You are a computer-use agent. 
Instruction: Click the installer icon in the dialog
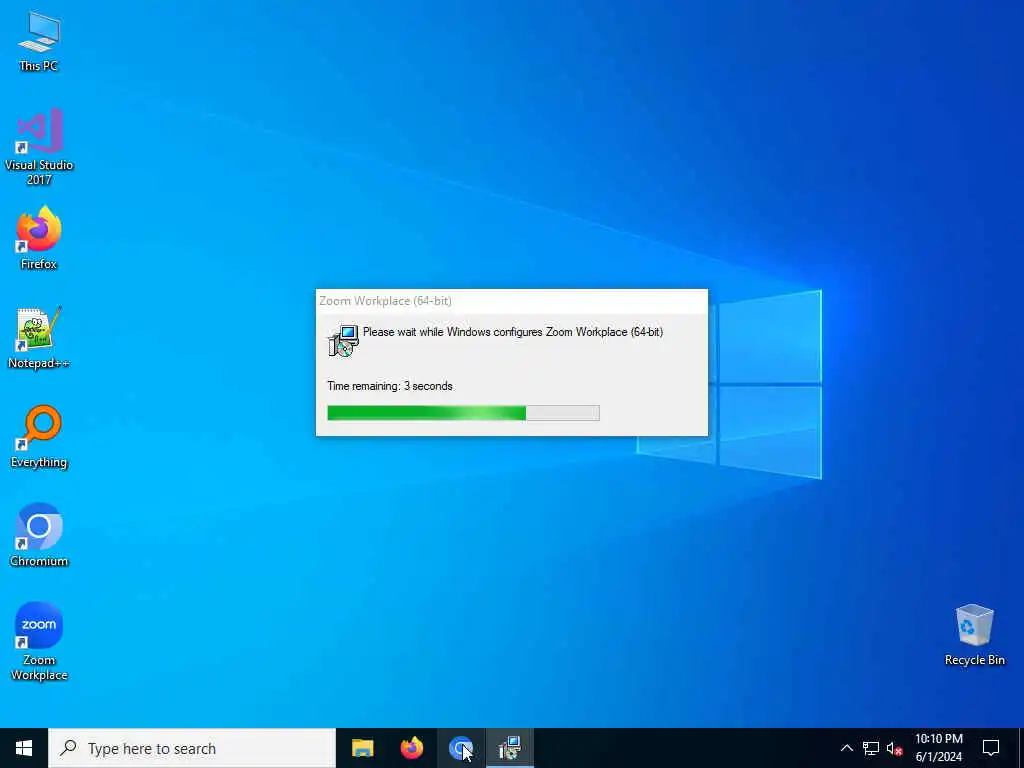(x=343, y=340)
